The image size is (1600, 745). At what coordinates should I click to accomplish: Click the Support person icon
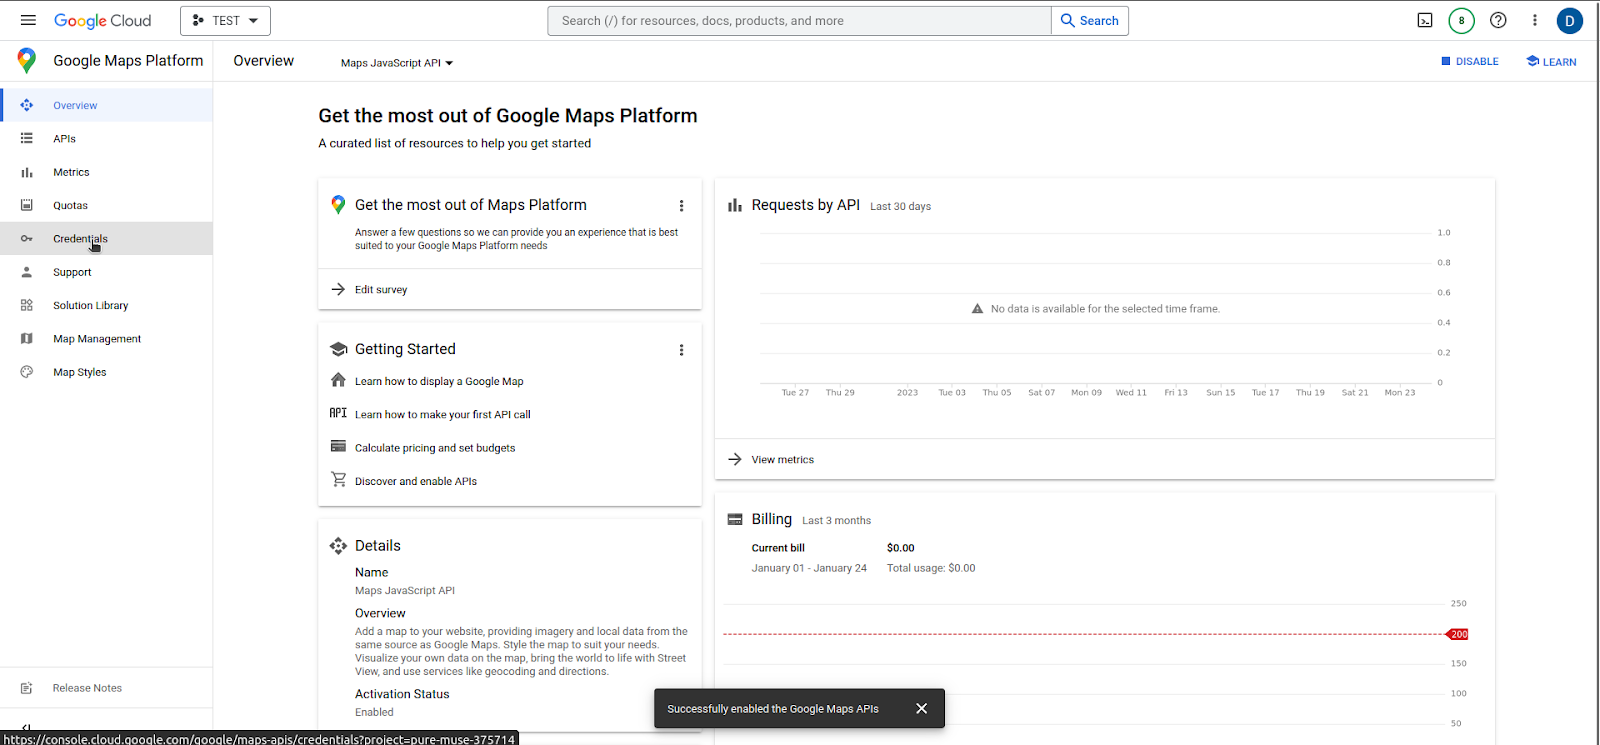pos(27,272)
